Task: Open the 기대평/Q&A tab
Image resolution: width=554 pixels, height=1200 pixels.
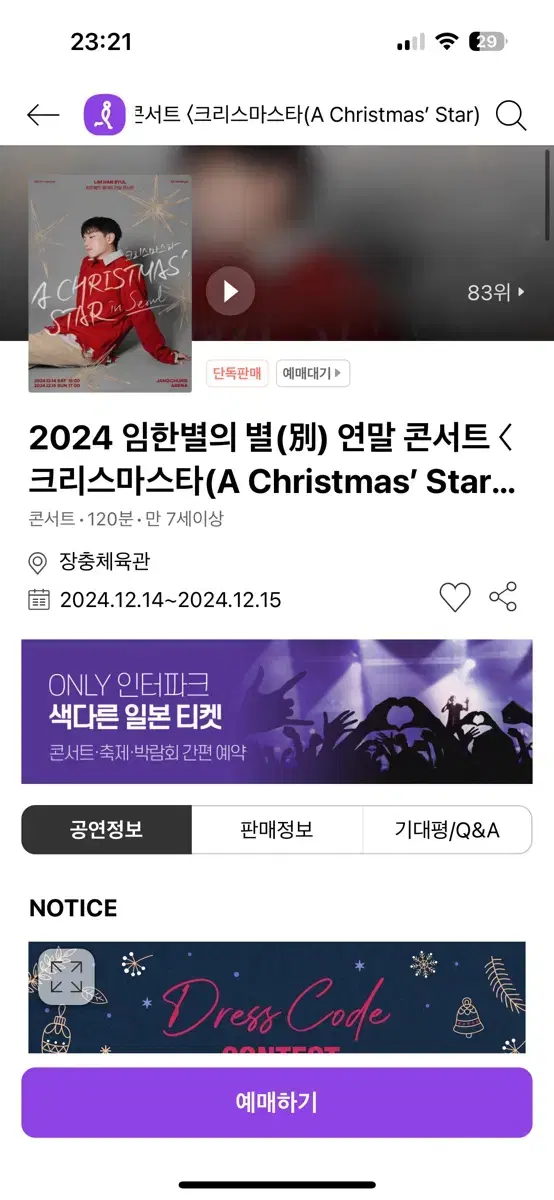Action: (x=447, y=830)
